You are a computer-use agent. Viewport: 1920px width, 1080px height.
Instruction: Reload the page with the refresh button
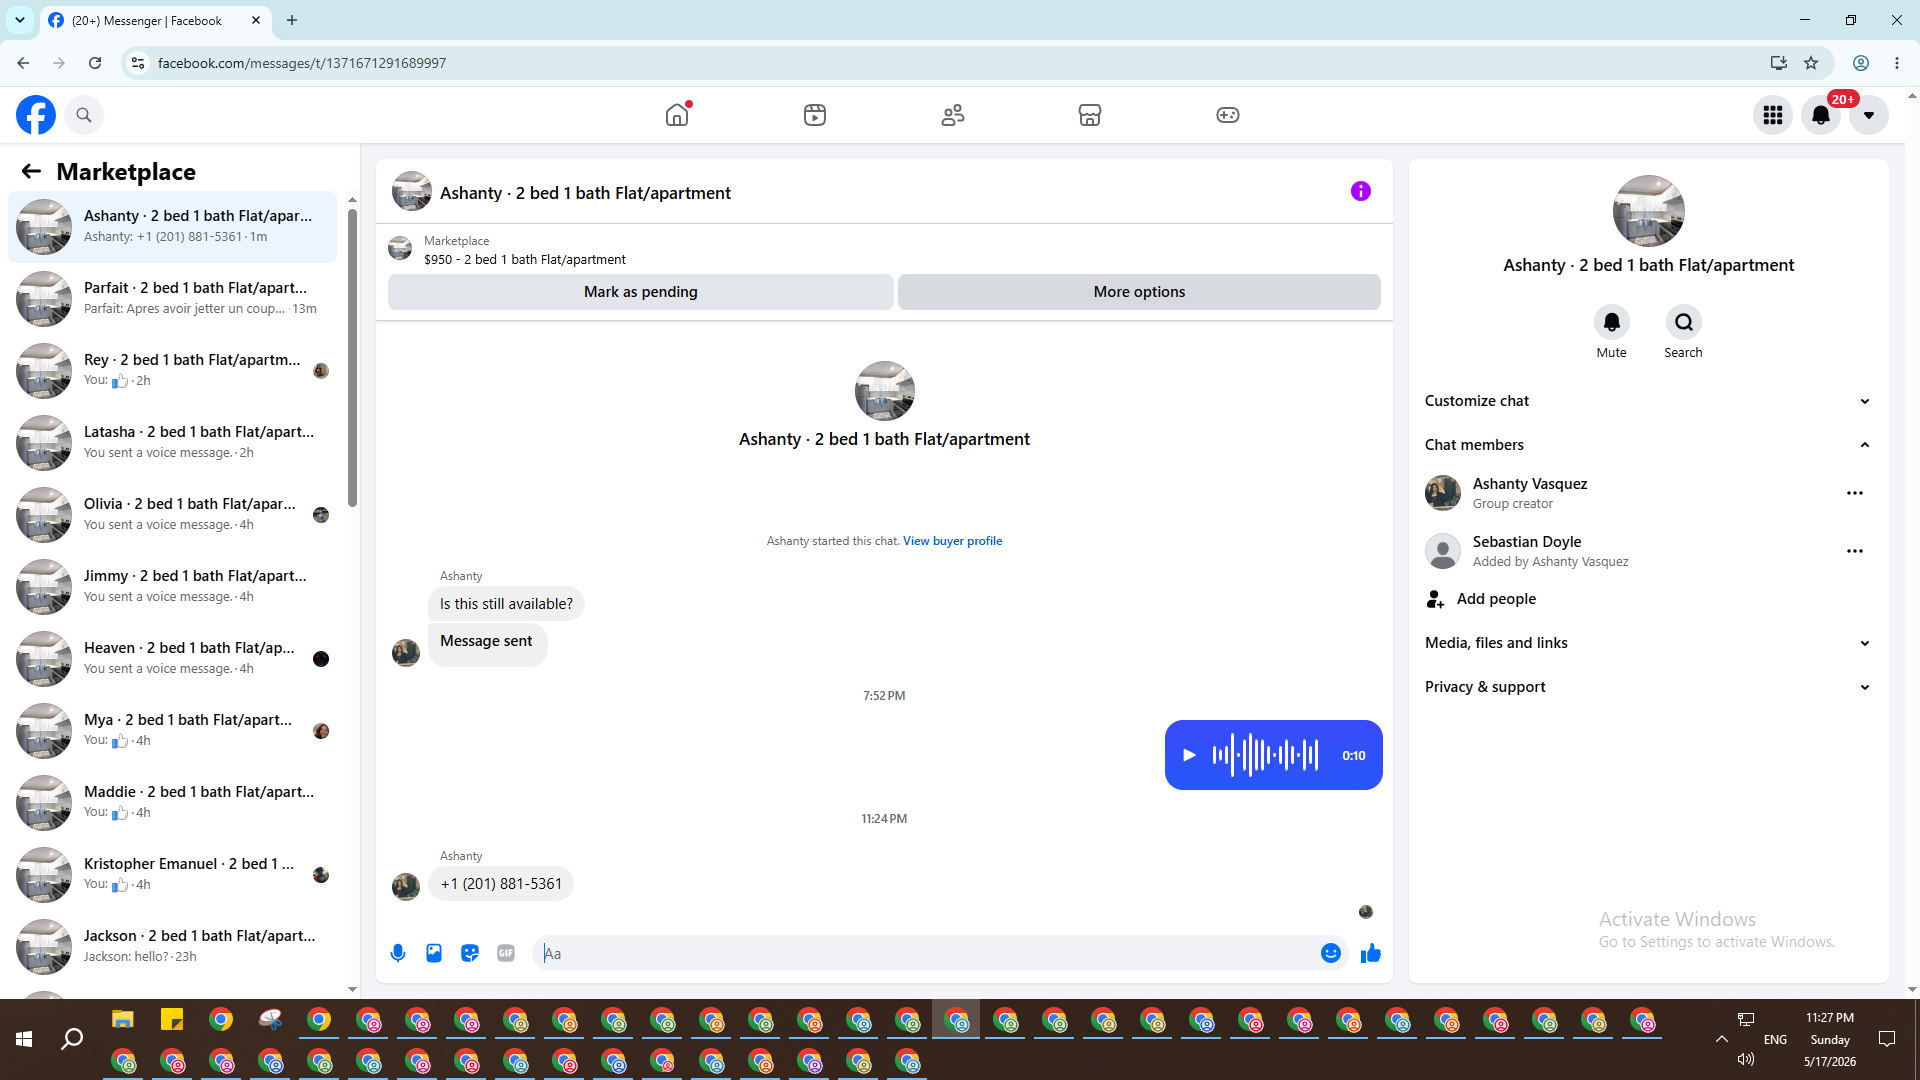coord(95,63)
